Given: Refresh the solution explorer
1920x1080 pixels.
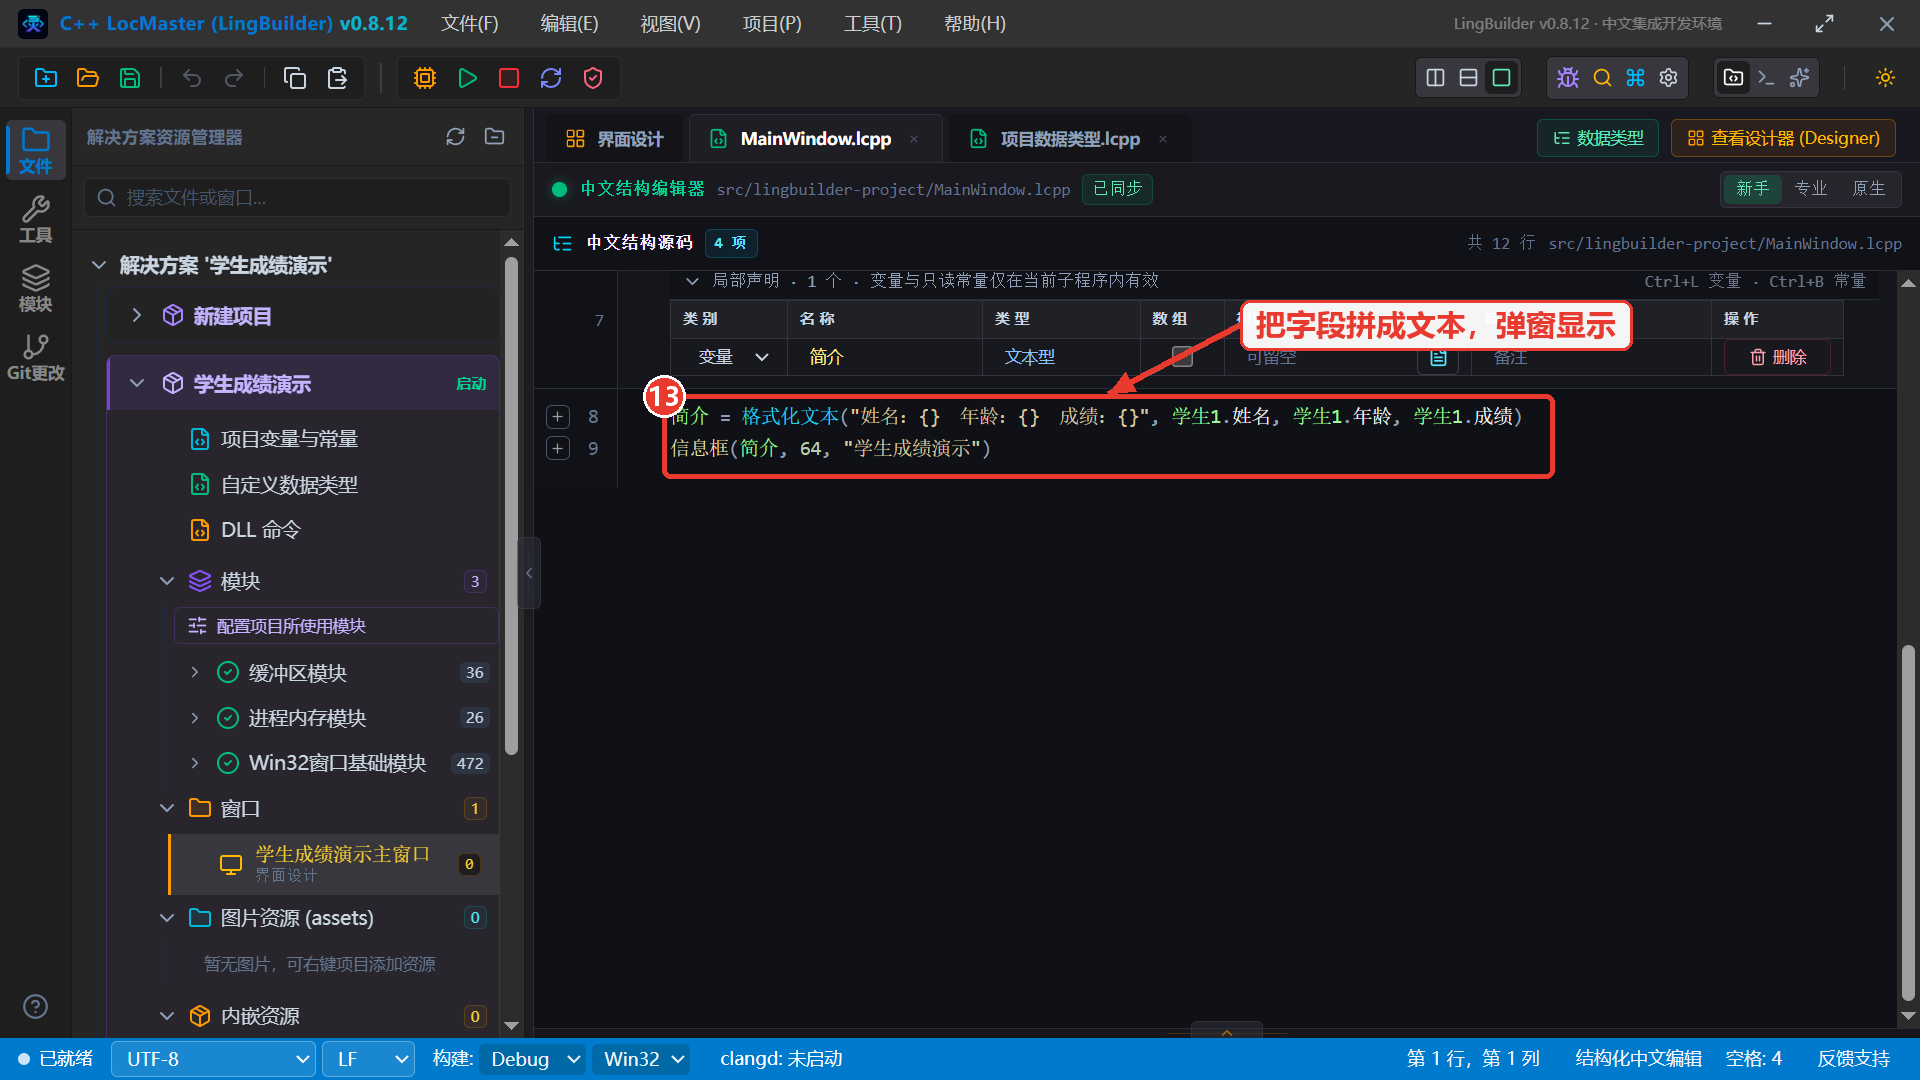Looking at the screenshot, I should [456, 137].
